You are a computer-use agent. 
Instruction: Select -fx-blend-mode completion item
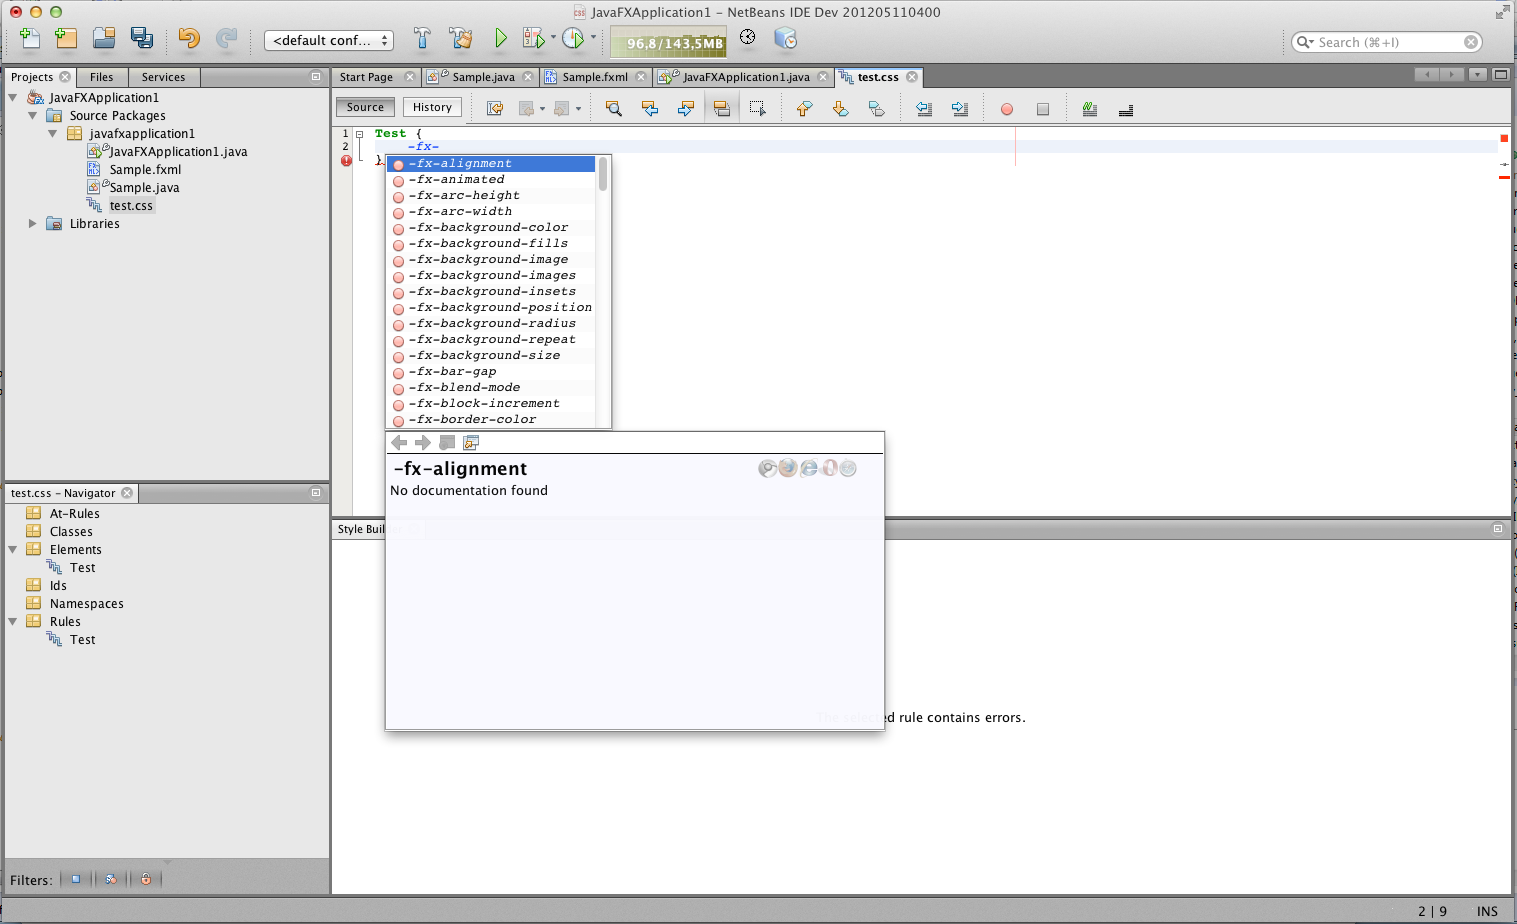point(491,388)
